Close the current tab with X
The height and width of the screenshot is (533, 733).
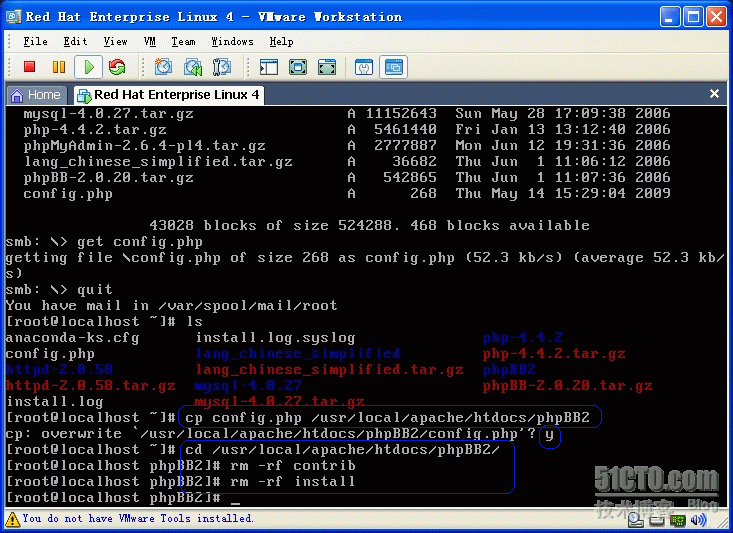coord(714,94)
